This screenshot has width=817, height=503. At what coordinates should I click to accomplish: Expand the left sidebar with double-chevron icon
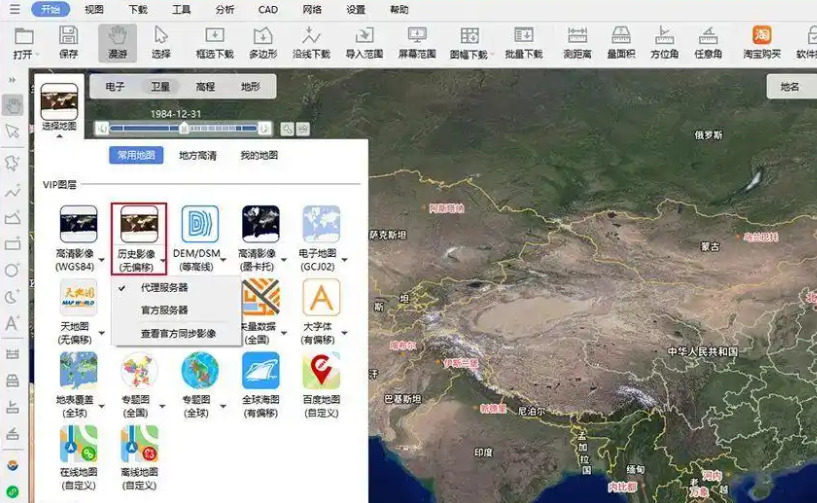pos(12,80)
